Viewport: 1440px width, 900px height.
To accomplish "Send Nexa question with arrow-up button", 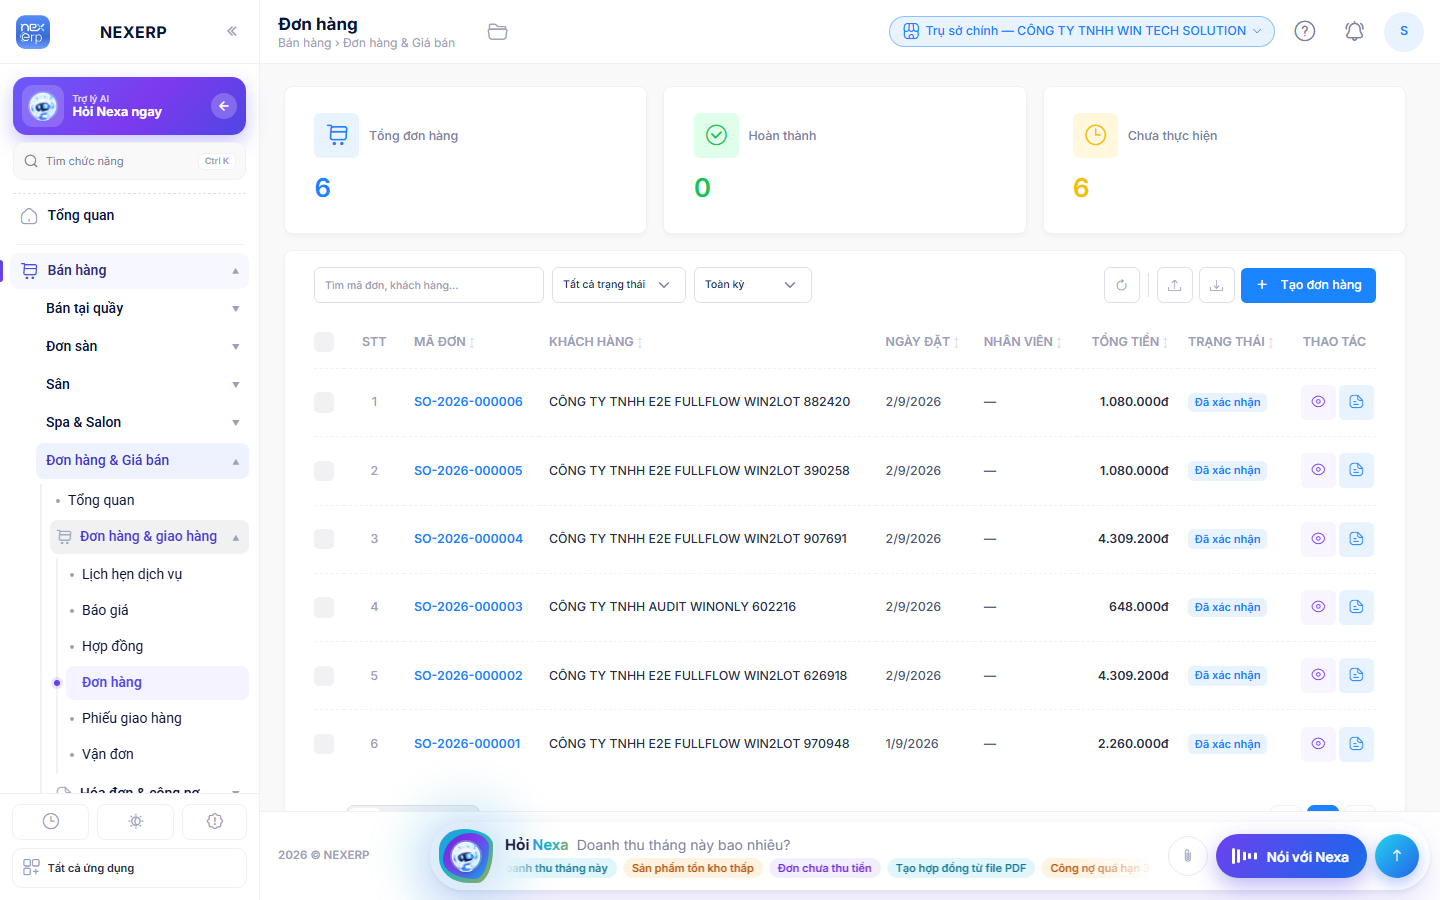I will (1397, 856).
